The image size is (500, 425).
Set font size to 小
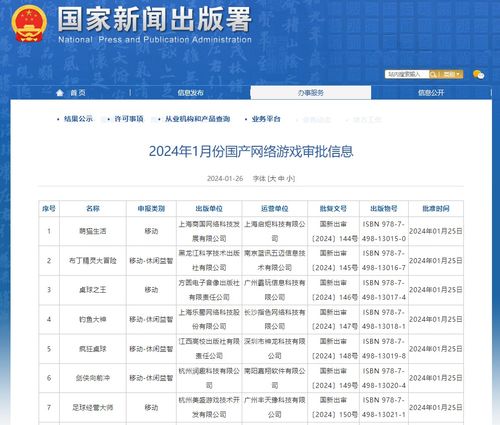coord(290,179)
